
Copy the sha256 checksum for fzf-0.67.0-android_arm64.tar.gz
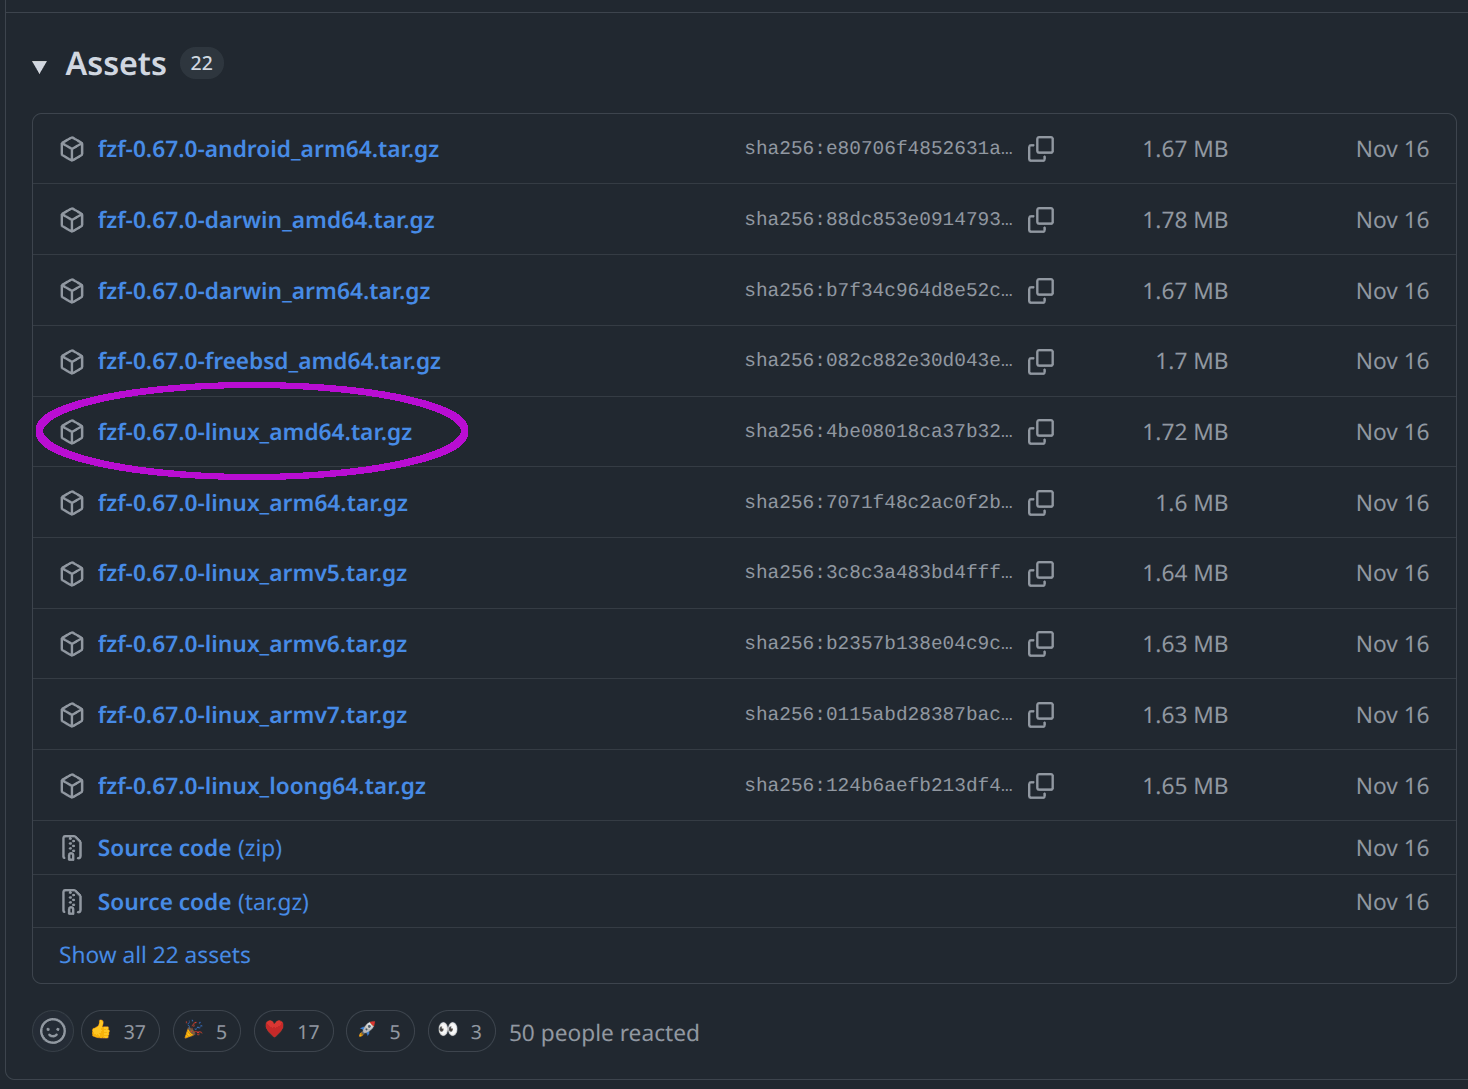(x=1041, y=148)
